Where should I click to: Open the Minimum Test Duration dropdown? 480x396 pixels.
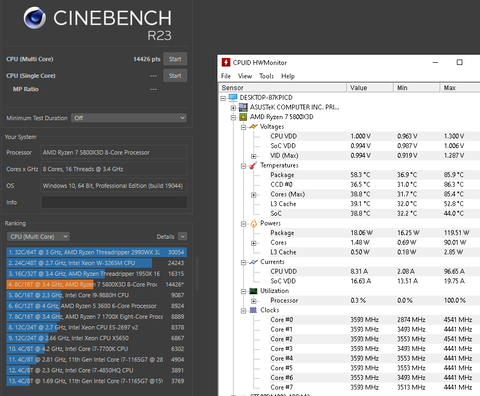(129, 118)
